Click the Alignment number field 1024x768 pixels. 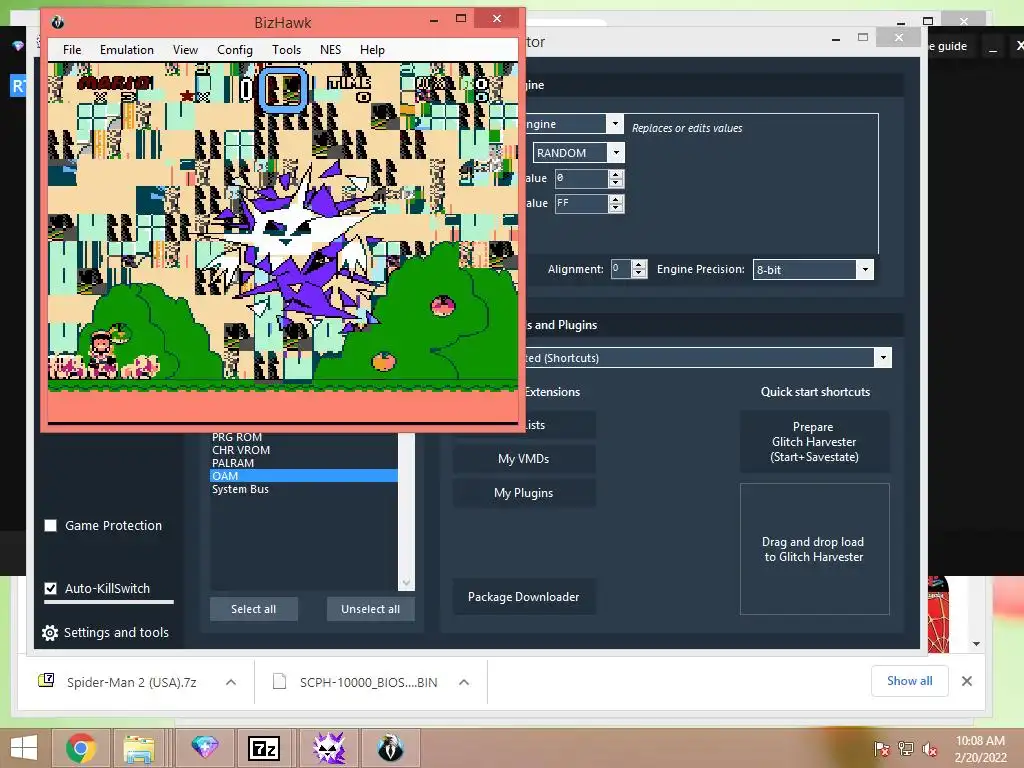[620, 268]
